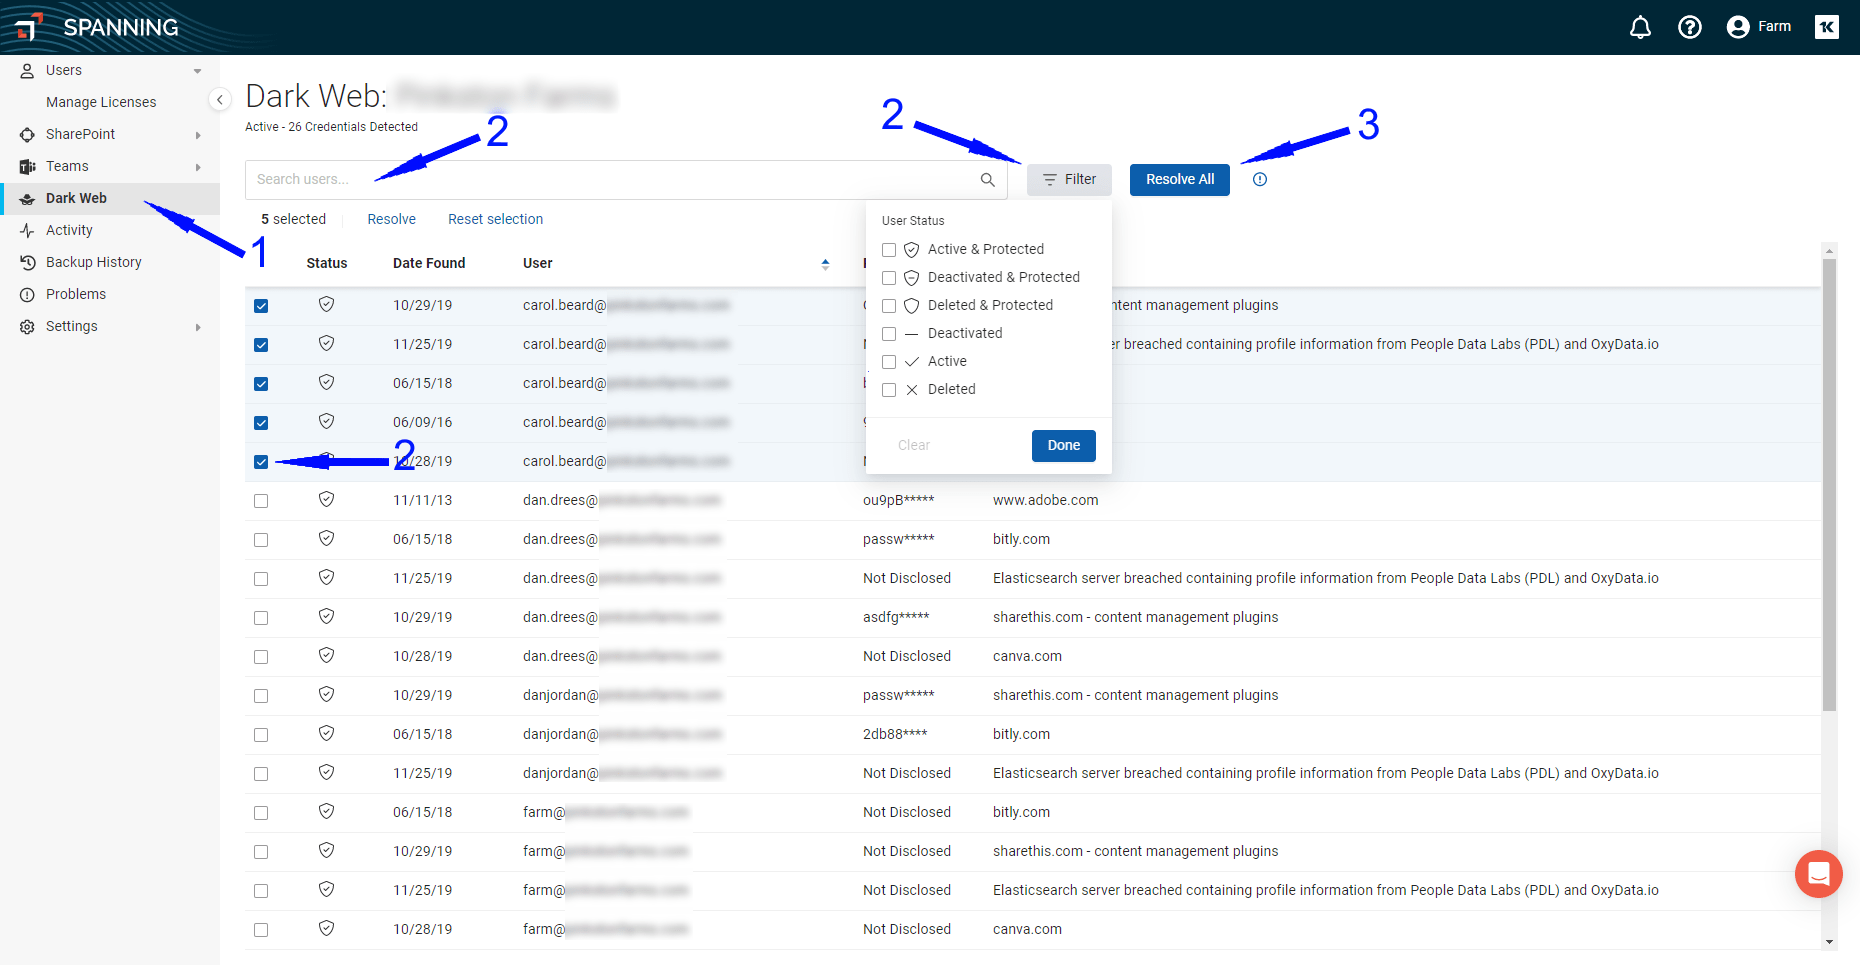Viewport: 1860px width, 965px height.
Task: Click the Spanning logo
Action: (96, 27)
